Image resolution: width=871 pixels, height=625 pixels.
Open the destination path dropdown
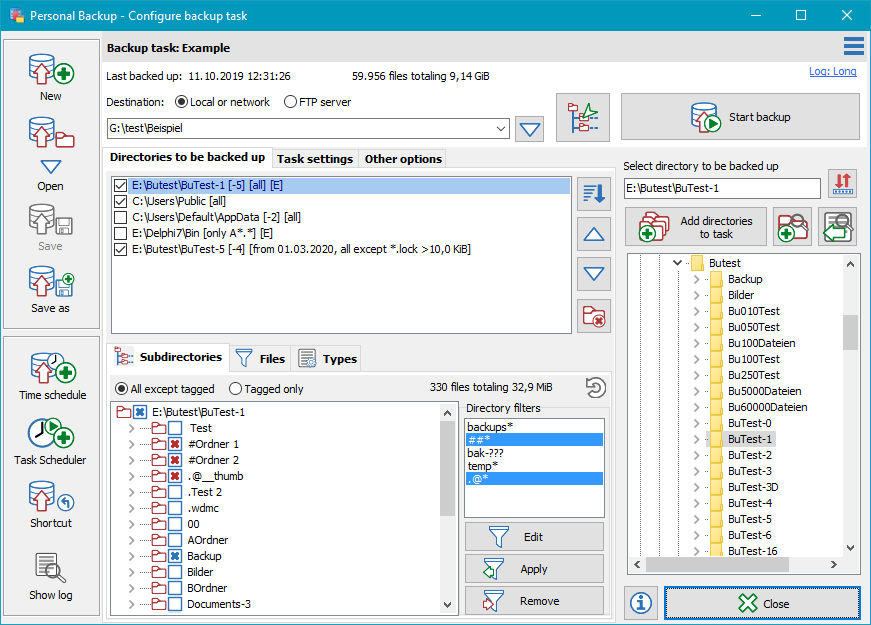click(x=500, y=129)
